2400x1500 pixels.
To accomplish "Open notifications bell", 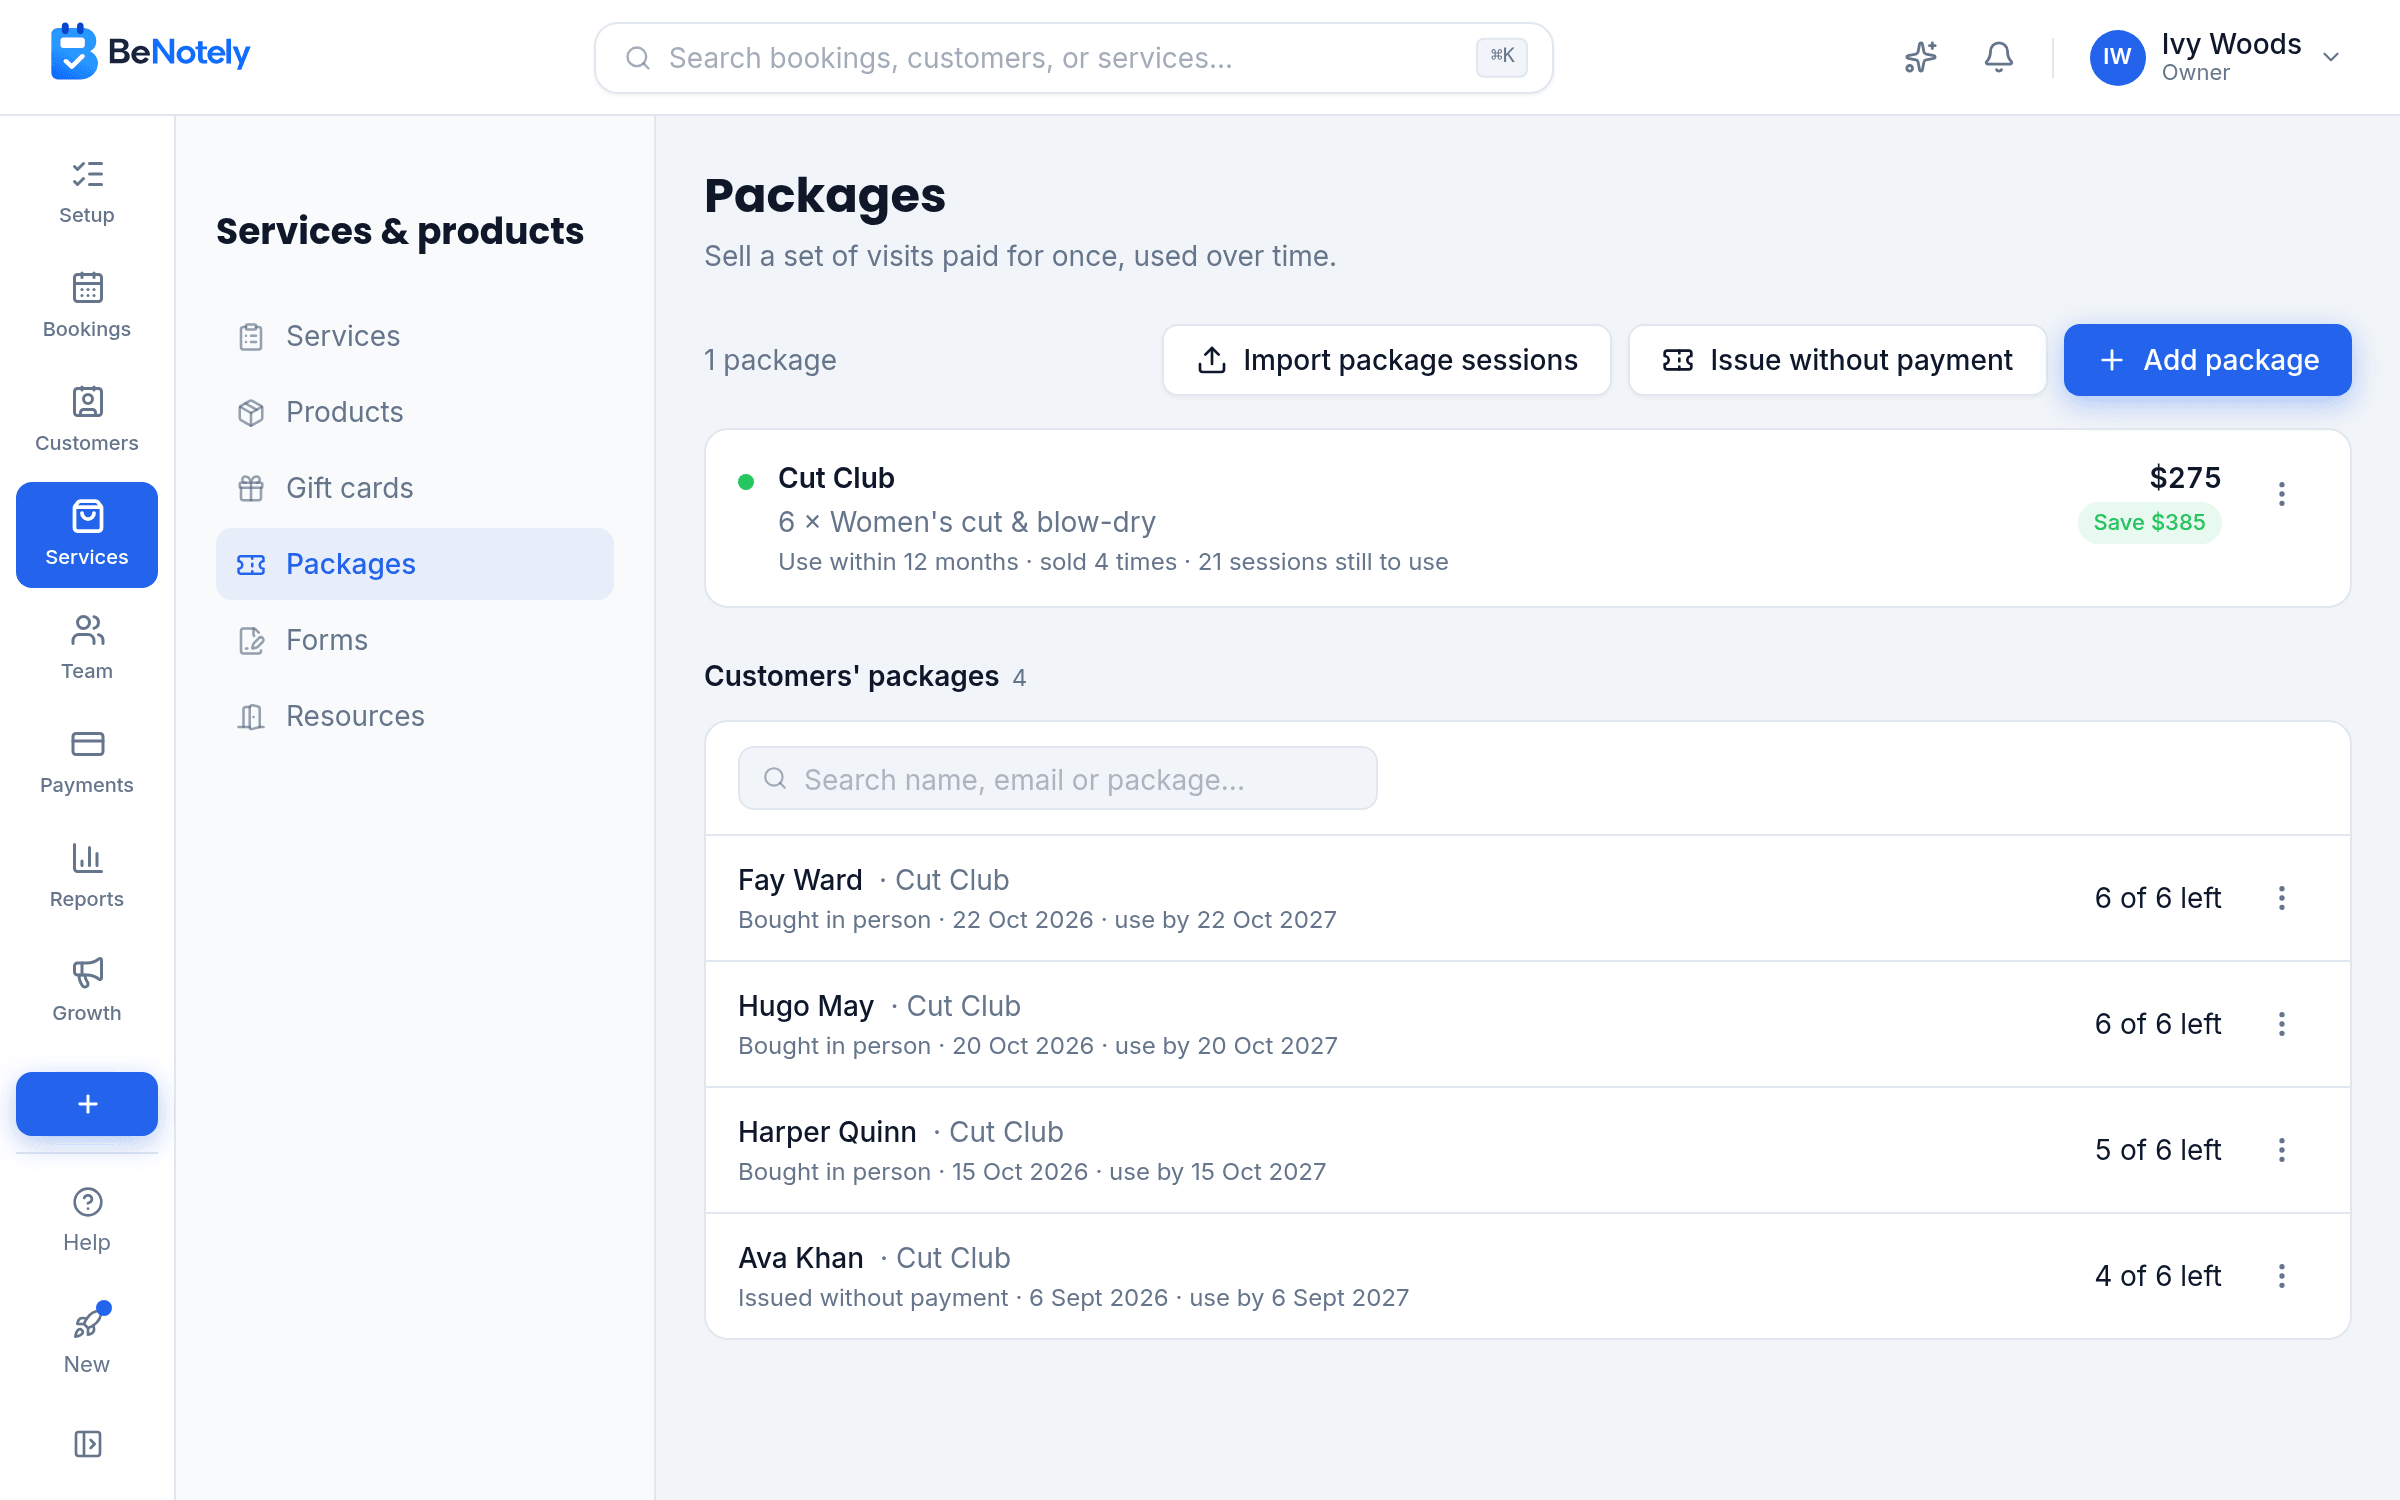I will (1998, 58).
